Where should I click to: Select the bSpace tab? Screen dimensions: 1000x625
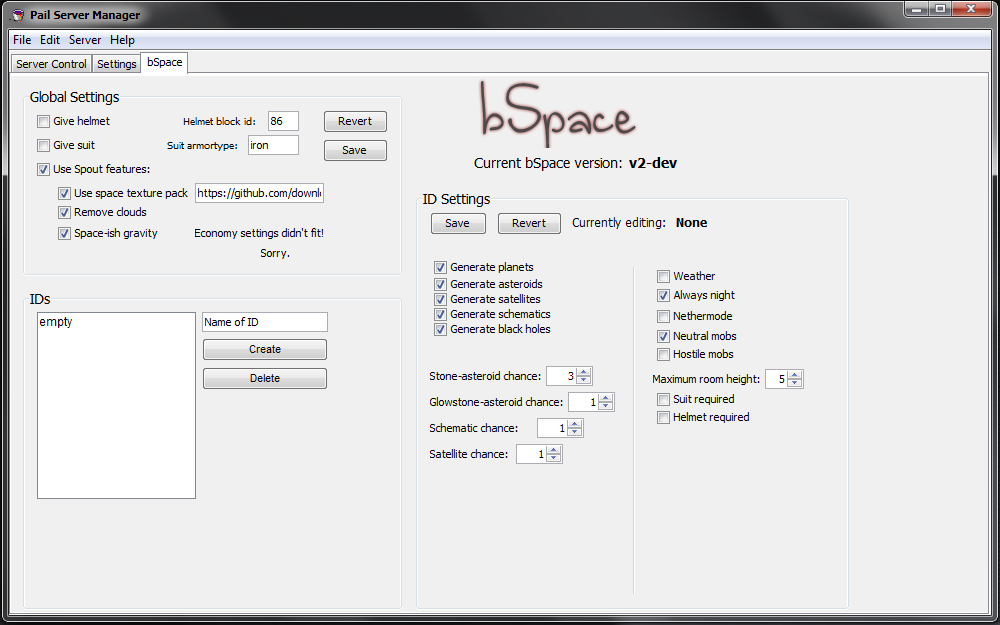165,62
